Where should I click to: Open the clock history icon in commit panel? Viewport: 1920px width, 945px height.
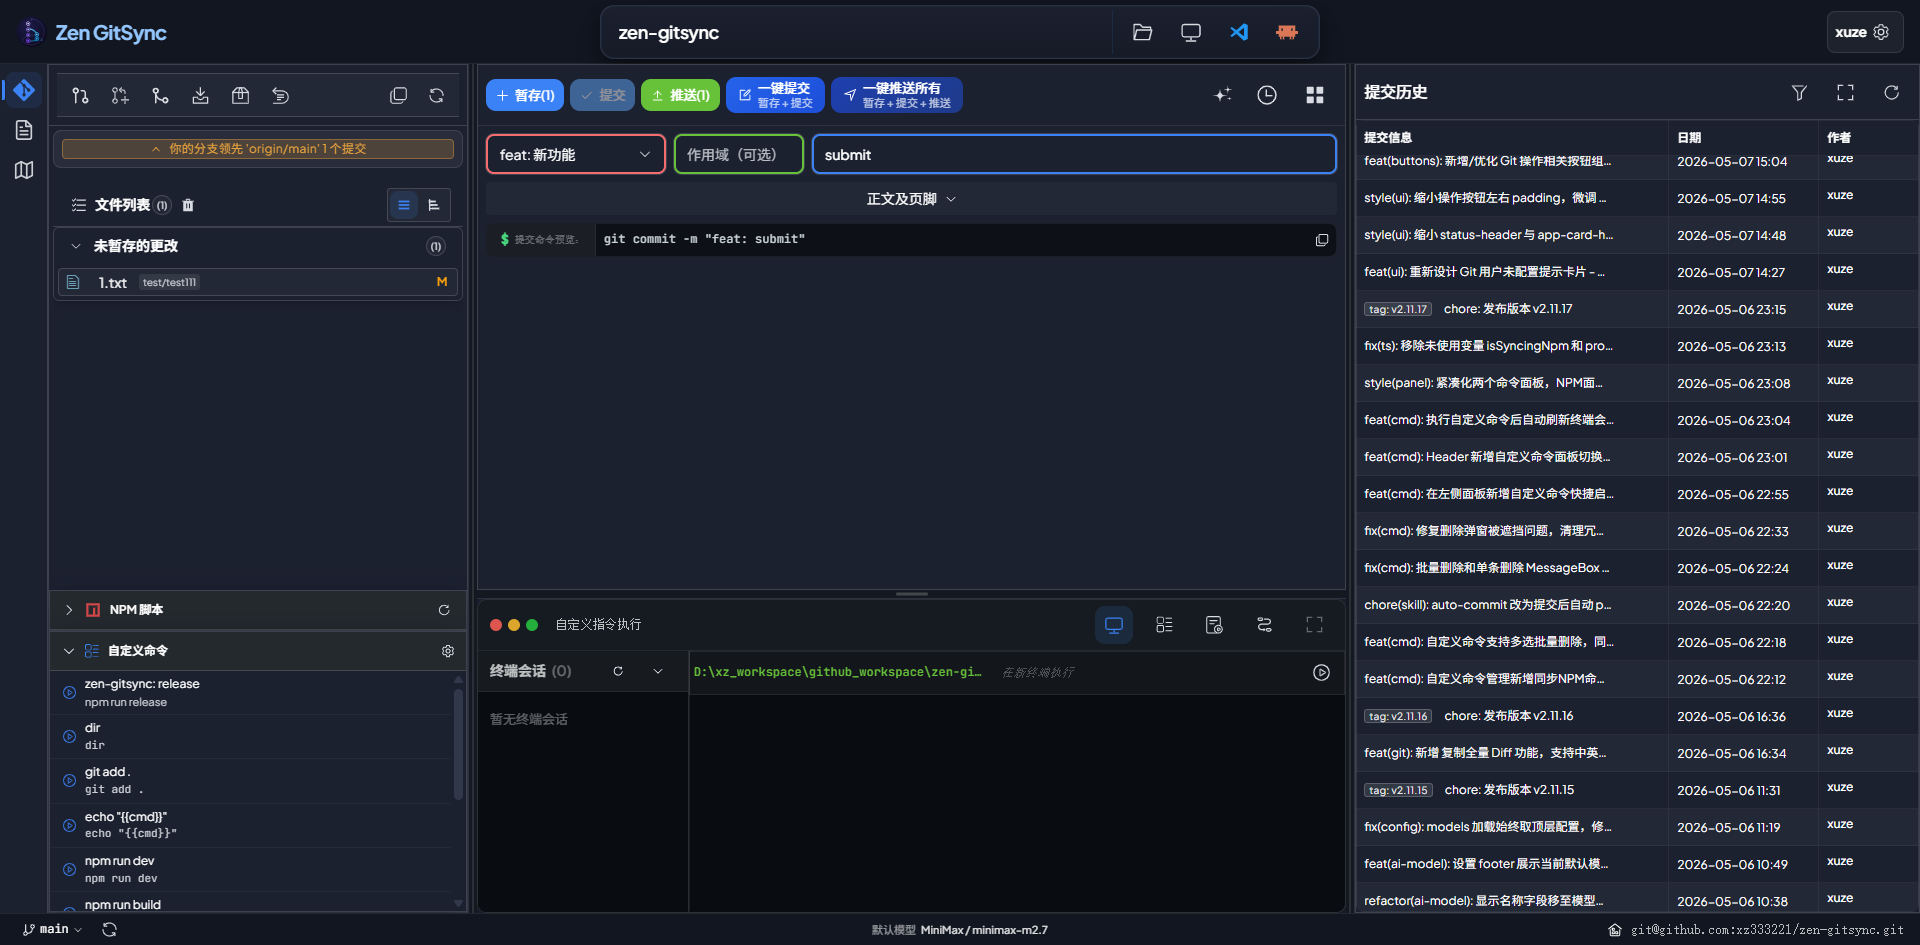(x=1267, y=95)
